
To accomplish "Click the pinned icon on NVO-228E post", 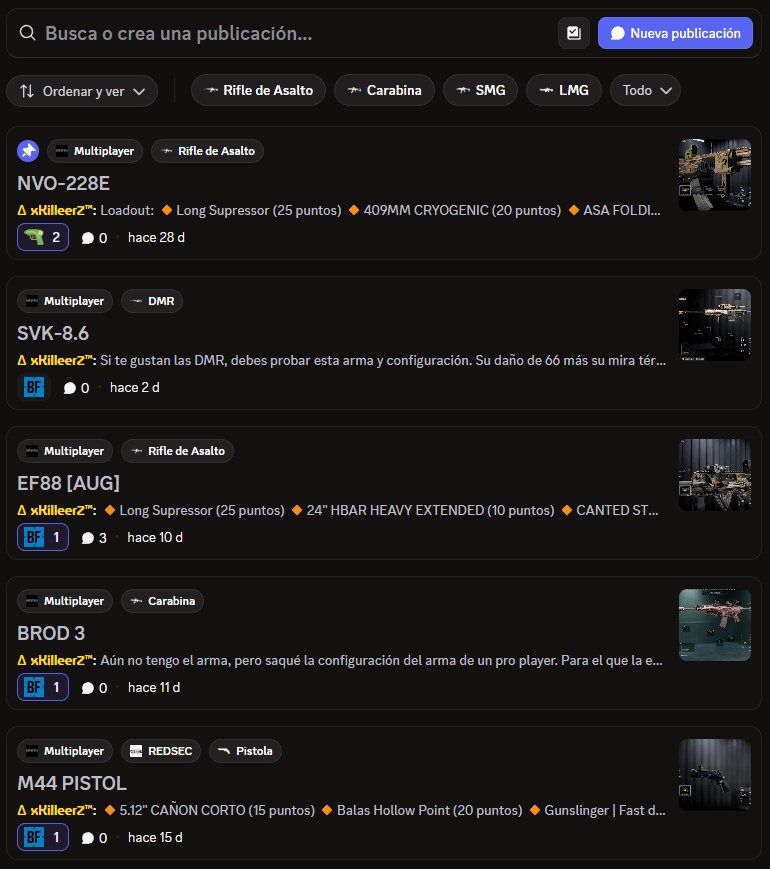I will click(x=28, y=151).
